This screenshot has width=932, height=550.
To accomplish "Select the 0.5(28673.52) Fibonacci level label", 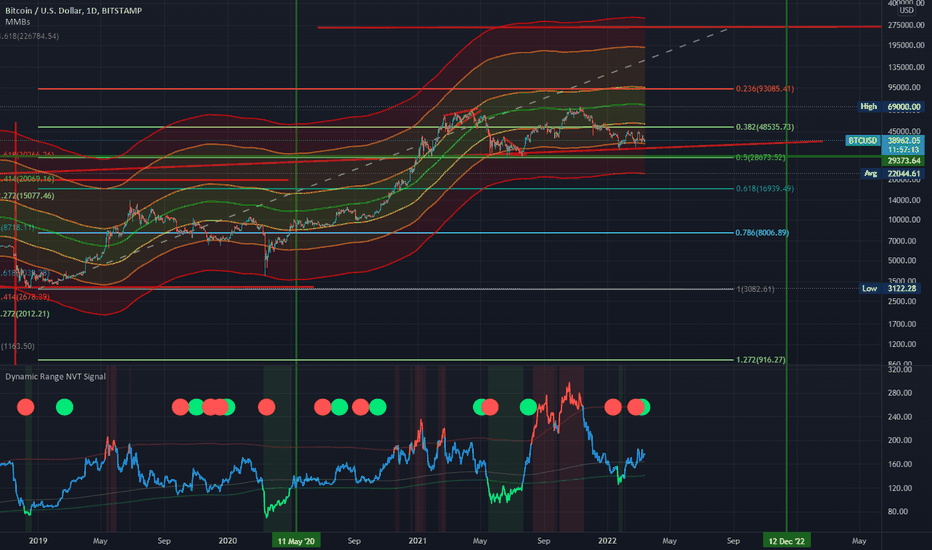I will [760, 158].
